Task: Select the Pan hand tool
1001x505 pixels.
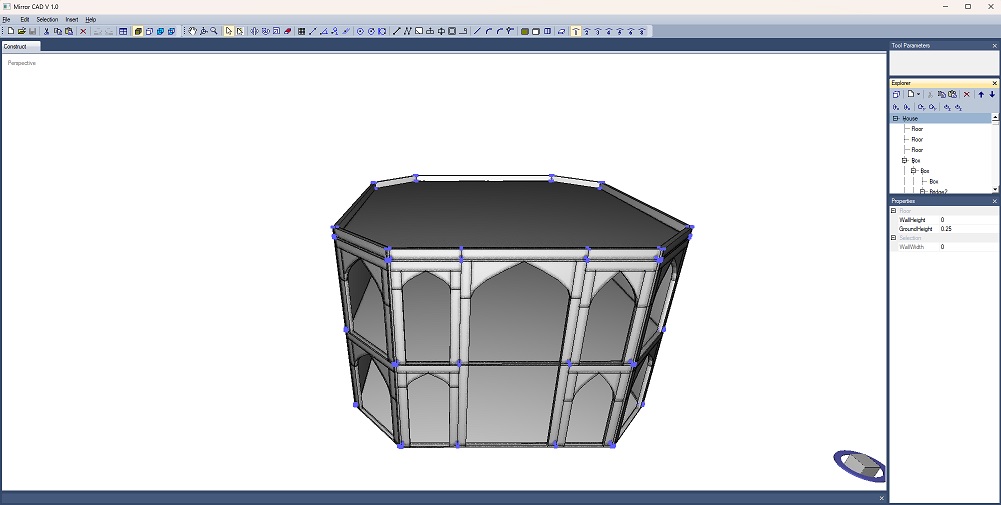Action: click(x=193, y=31)
